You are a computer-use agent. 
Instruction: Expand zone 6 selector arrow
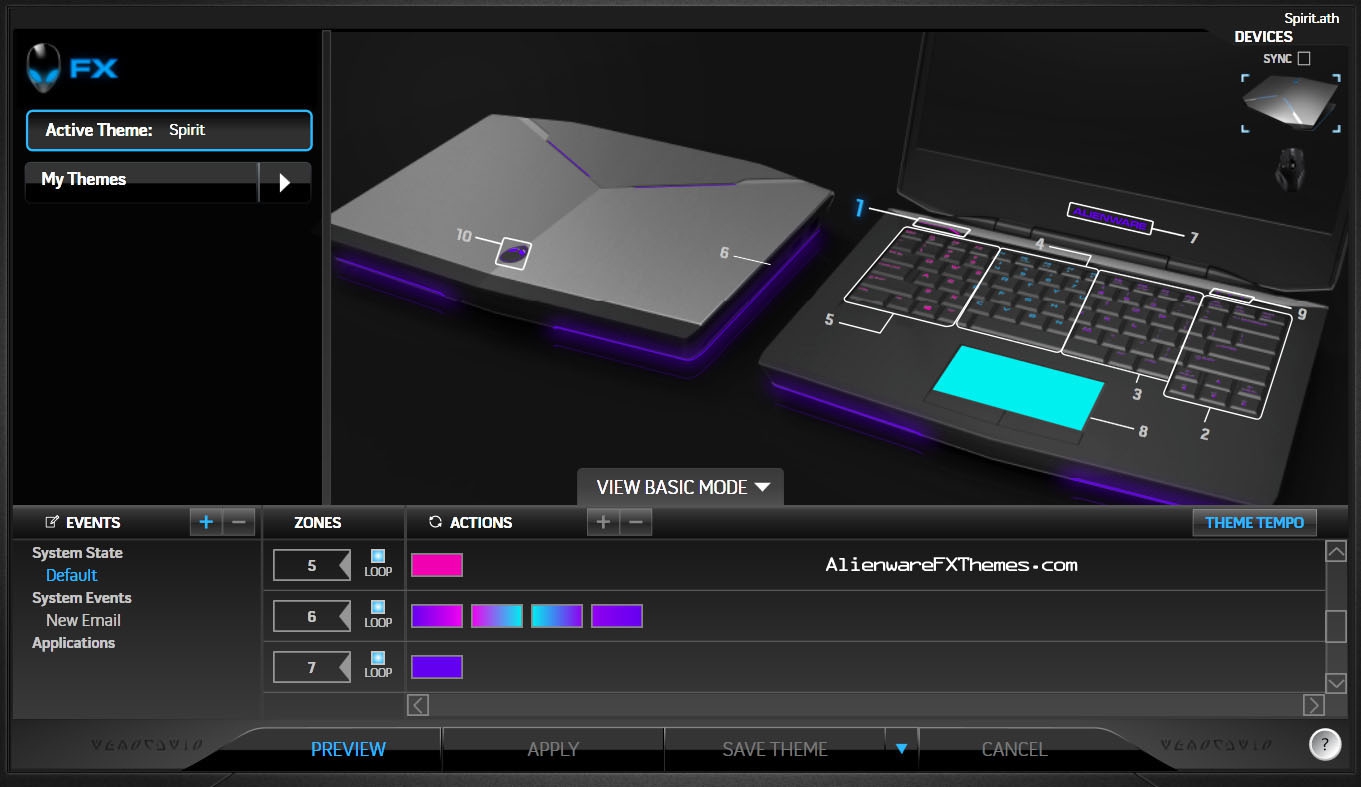coord(345,616)
